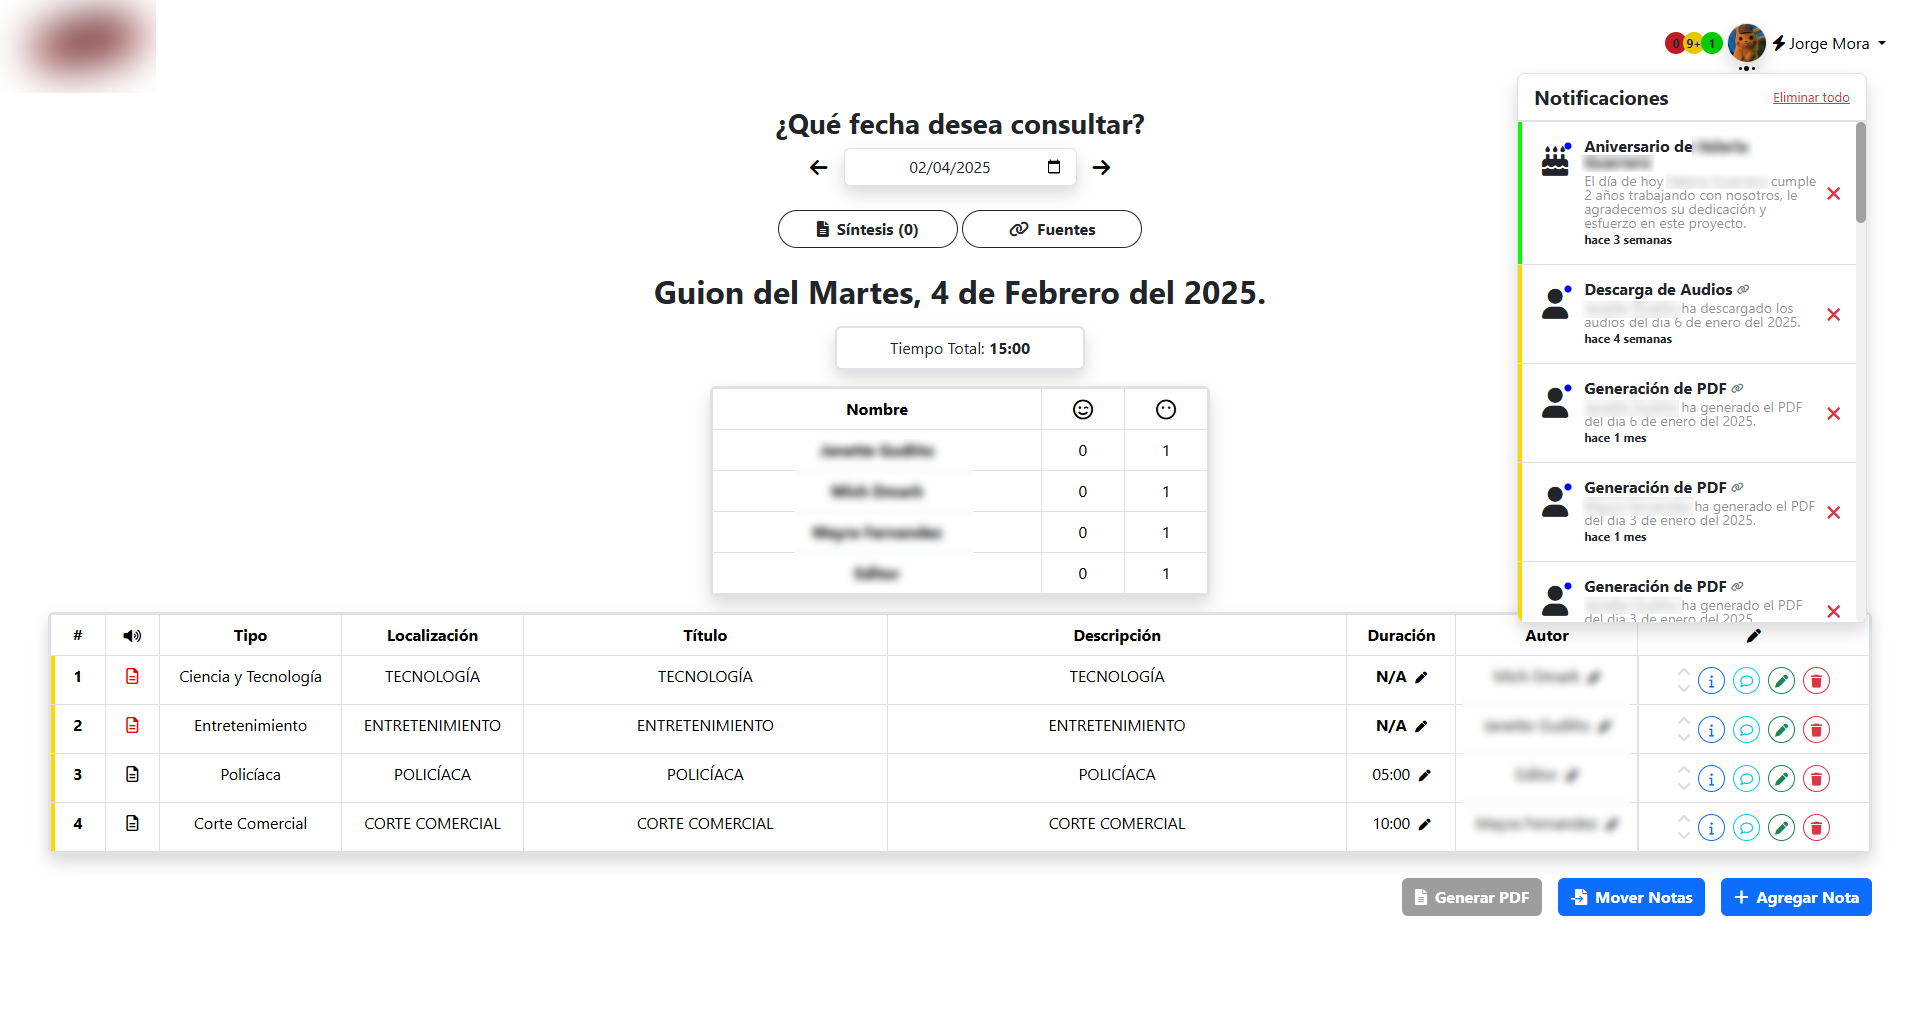This screenshot has width=1920, height=1016.
Task: Delete the Corte Comercial note
Action: click(x=1816, y=828)
